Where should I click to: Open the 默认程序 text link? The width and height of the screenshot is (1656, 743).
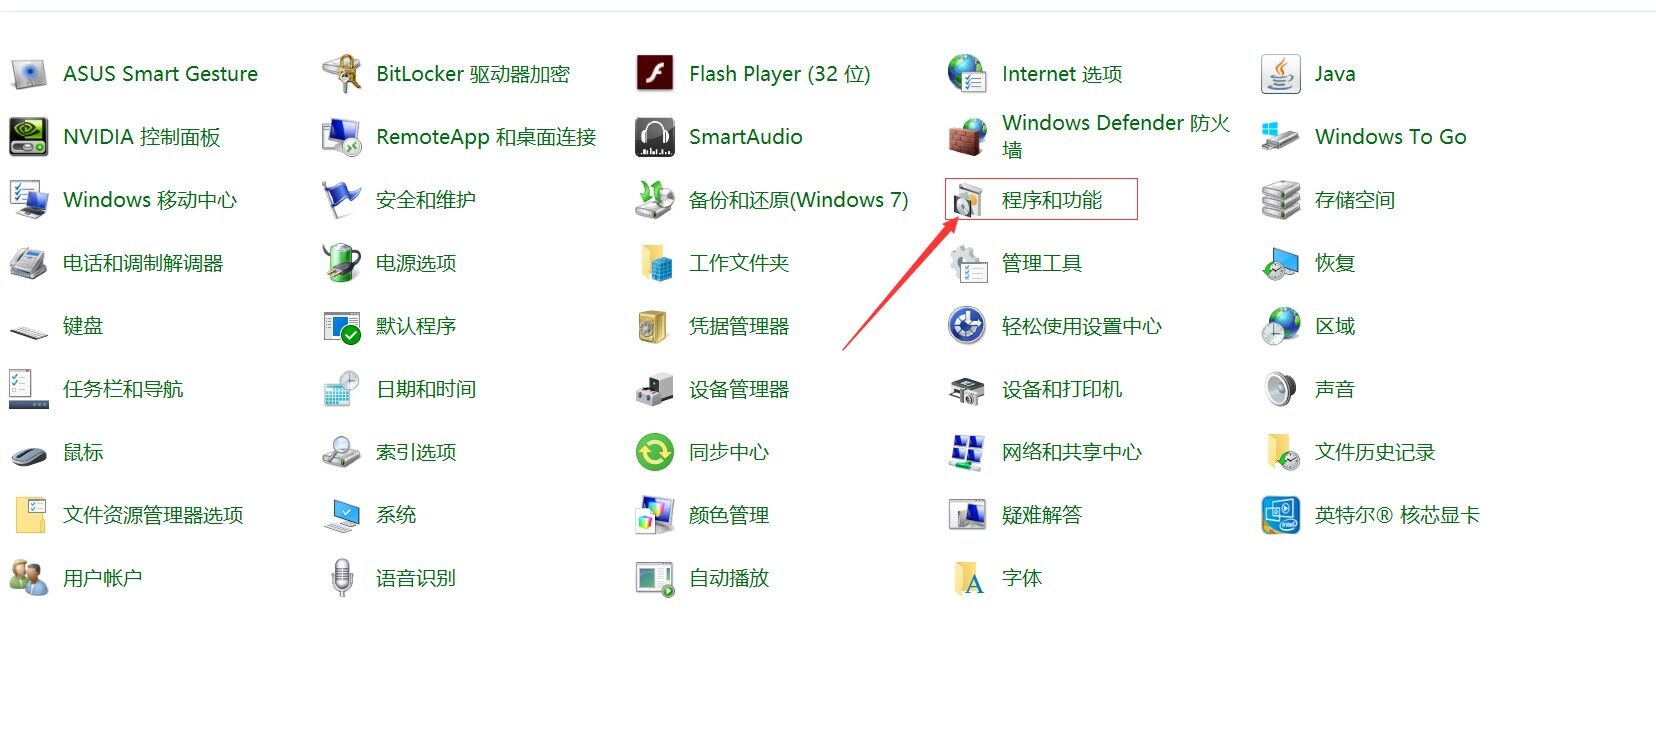click(x=416, y=326)
